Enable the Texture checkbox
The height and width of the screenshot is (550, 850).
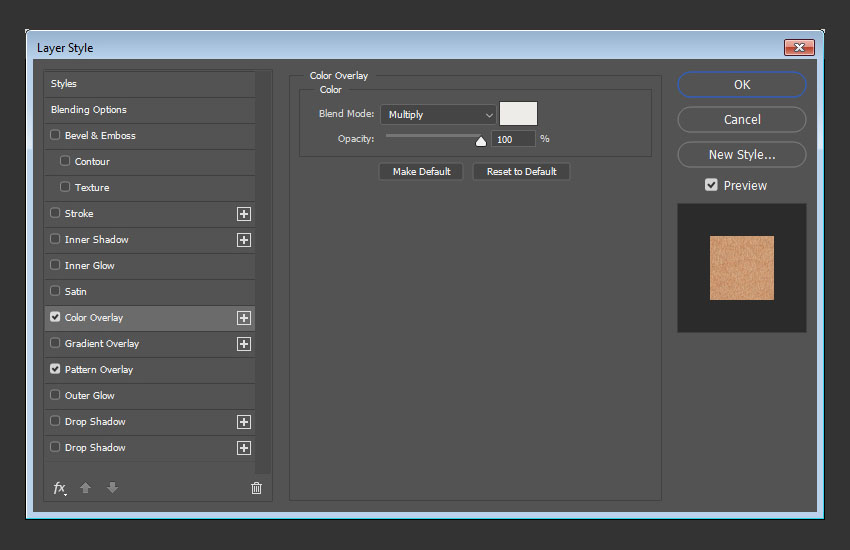(x=65, y=186)
